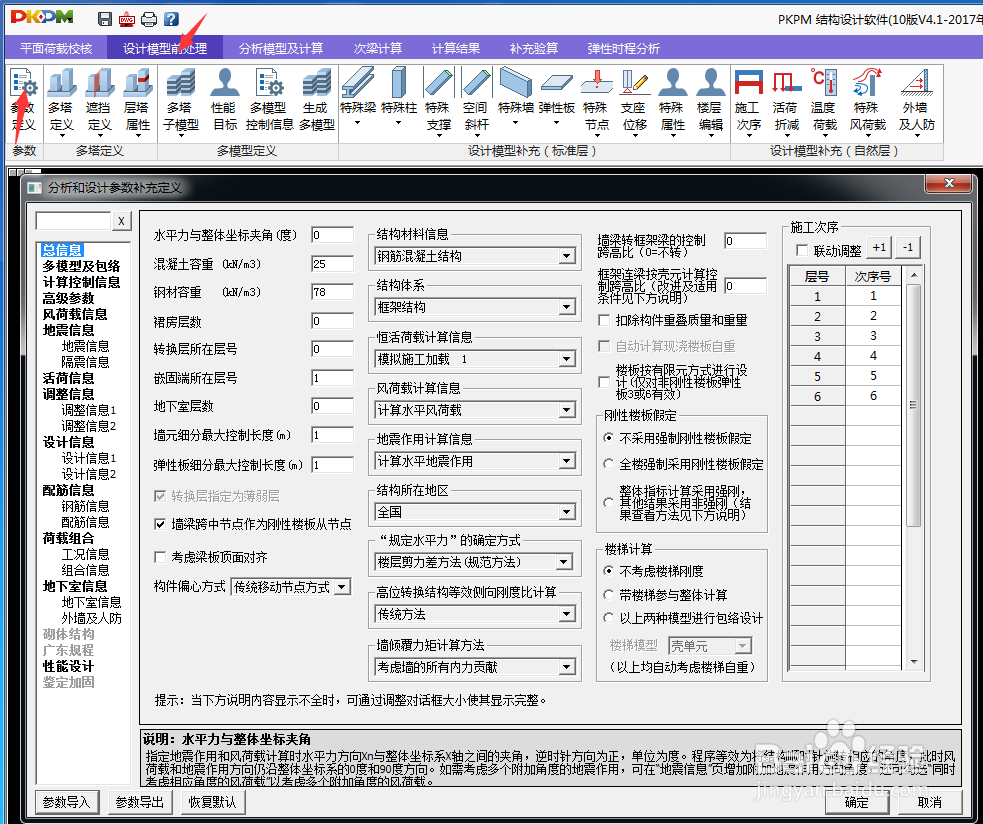Switch to 分析模型及计算 tab
983x824 pixels.
click(x=280, y=48)
